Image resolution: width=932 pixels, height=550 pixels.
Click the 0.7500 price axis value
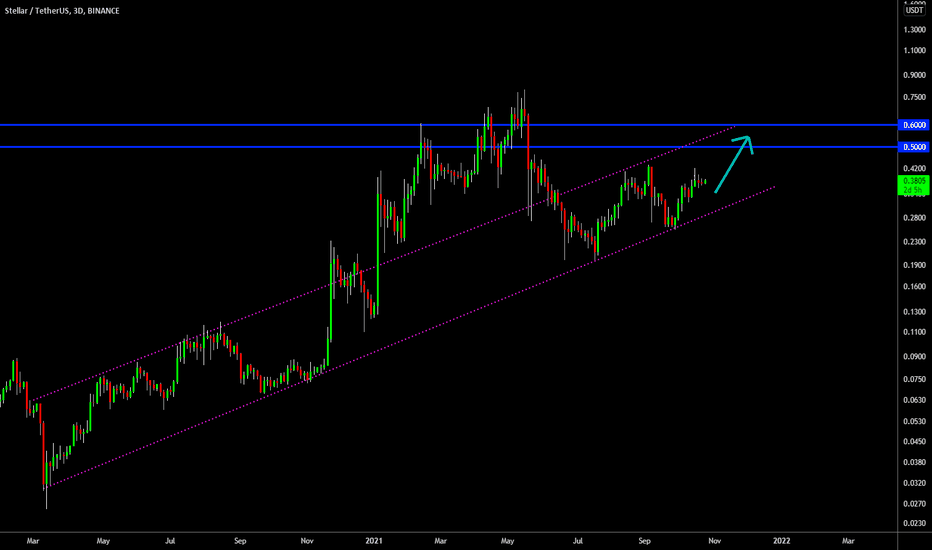[914, 98]
